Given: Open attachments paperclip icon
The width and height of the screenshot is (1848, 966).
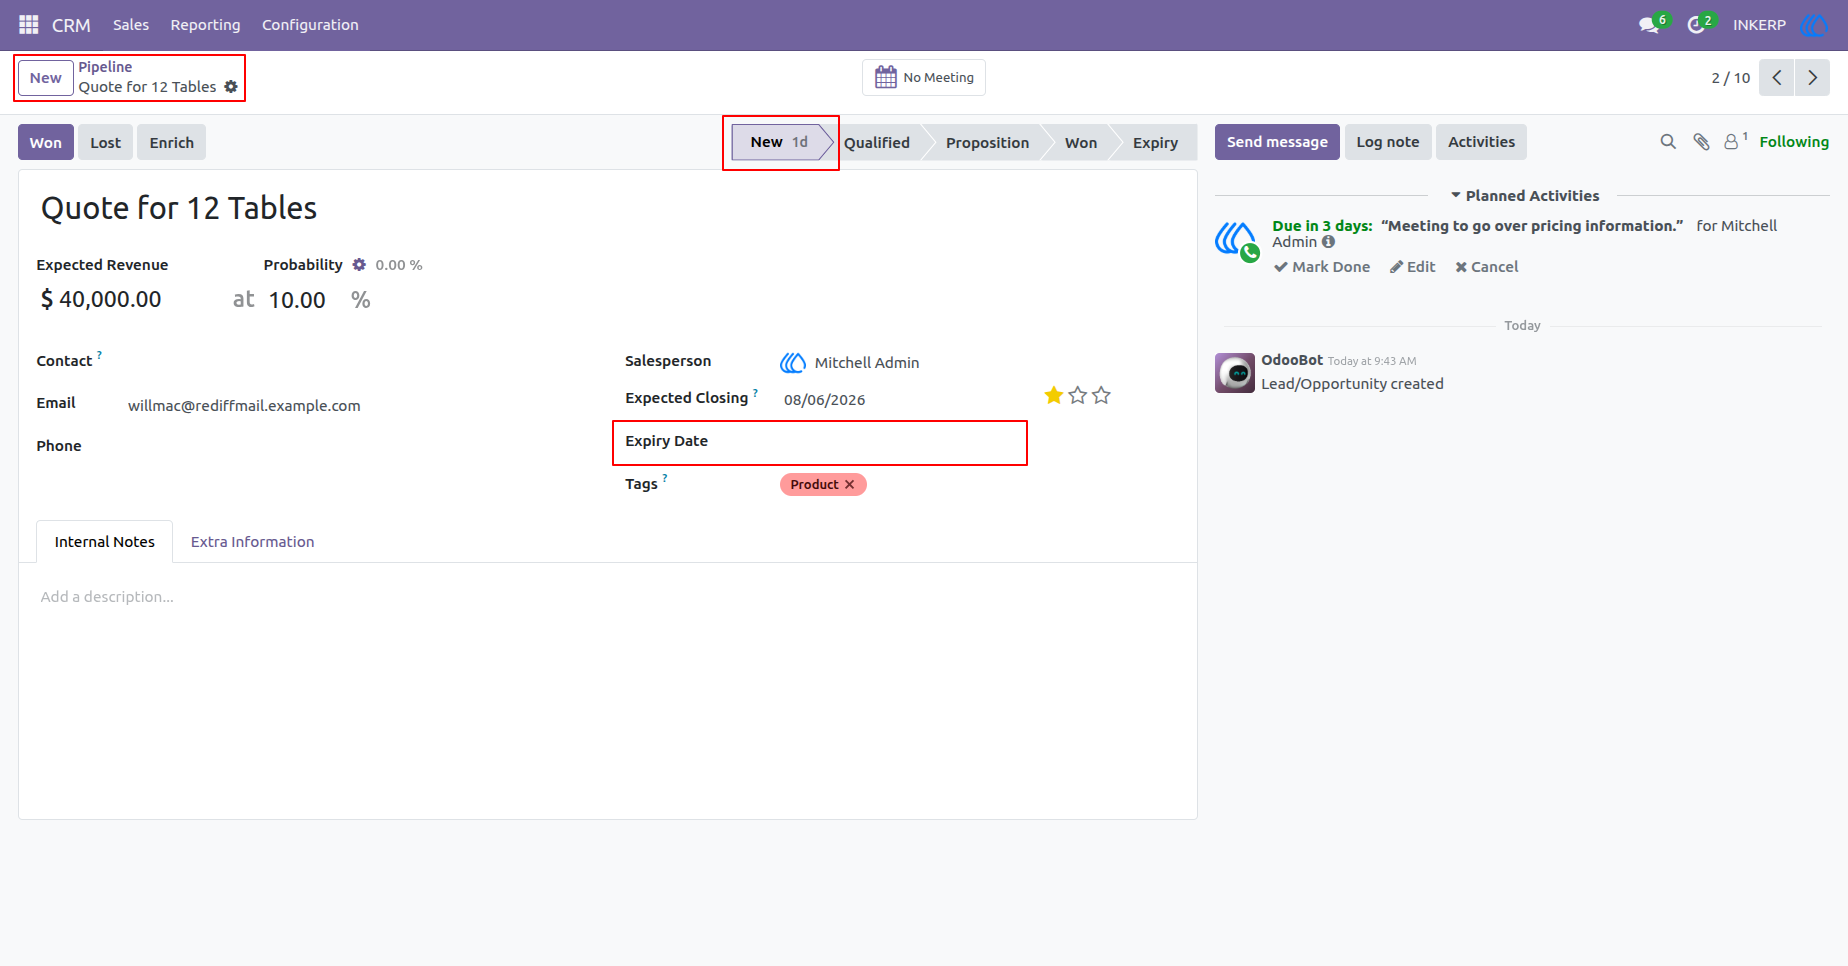Looking at the screenshot, I should click(1701, 142).
